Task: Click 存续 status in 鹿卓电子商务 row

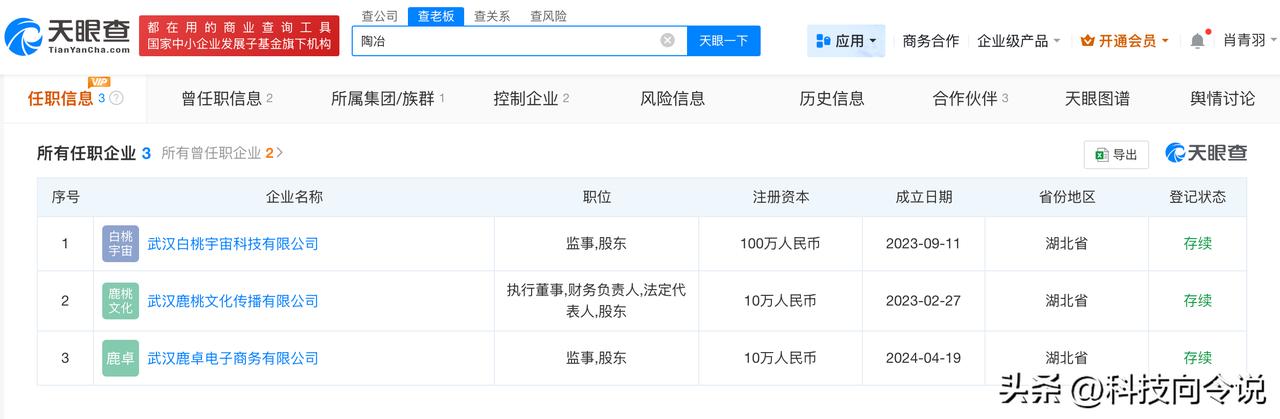Action: click(1197, 358)
